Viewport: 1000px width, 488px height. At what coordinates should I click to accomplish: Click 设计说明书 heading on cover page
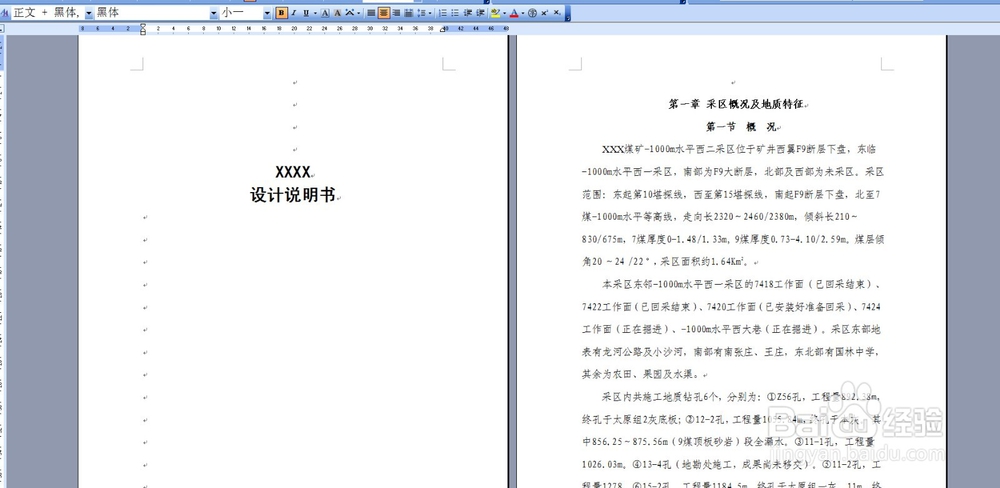293,195
